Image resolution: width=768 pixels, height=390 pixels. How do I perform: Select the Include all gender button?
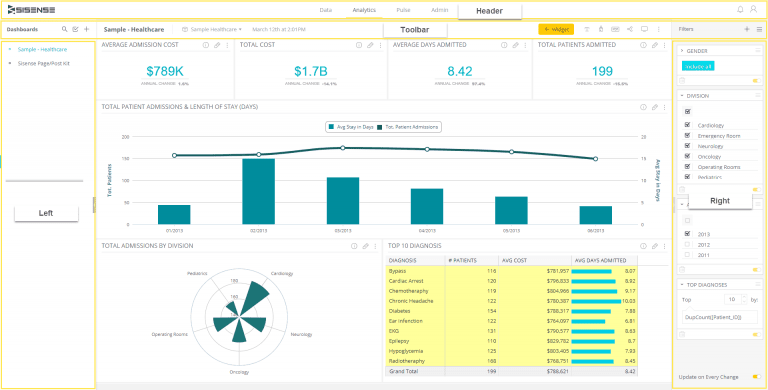tap(698, 66)
